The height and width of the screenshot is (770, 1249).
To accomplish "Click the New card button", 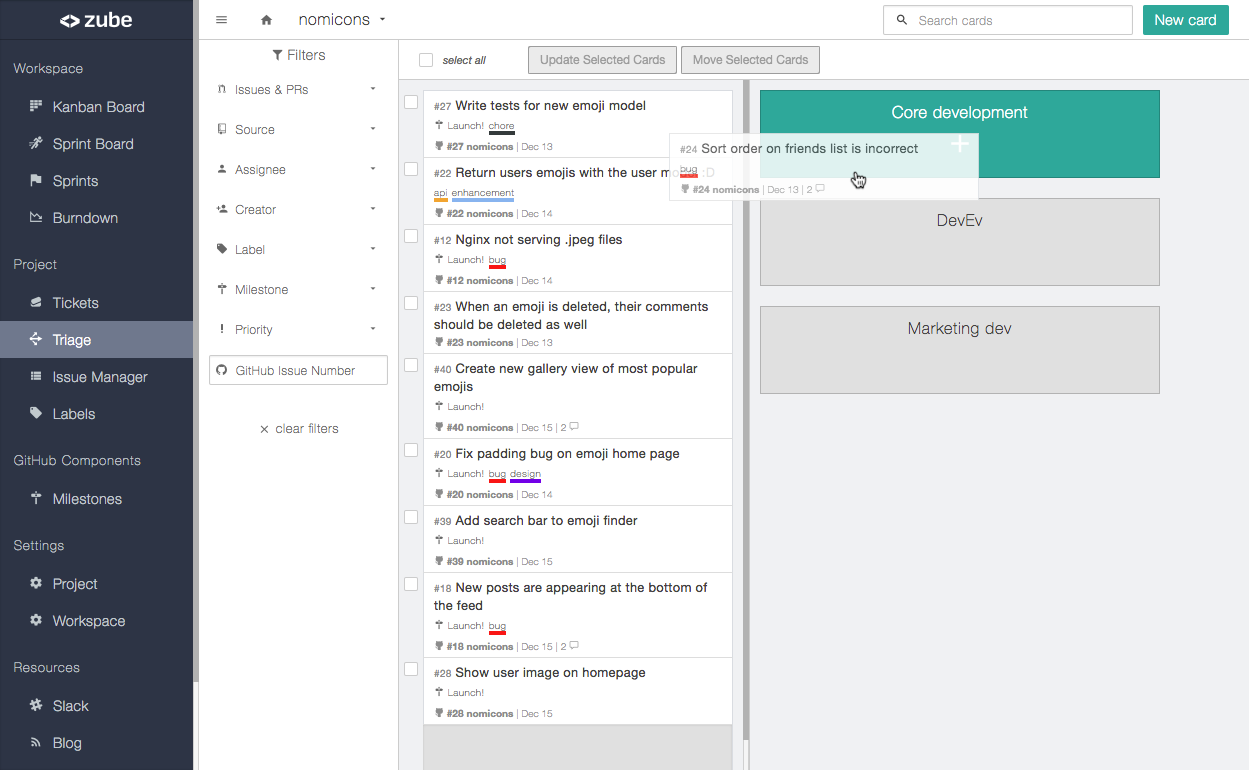I will (1185, 20).
